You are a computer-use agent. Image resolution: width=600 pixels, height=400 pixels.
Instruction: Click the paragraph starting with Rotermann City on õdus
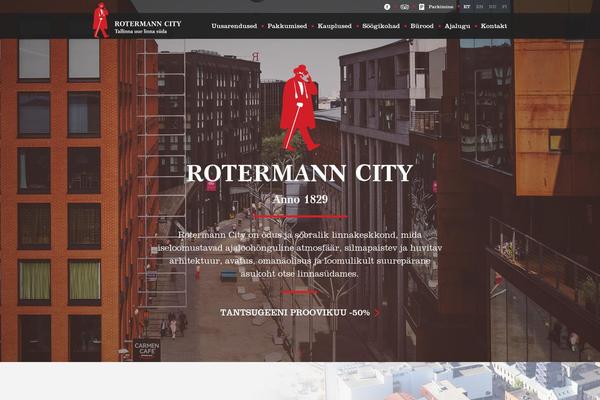[300, 254]
